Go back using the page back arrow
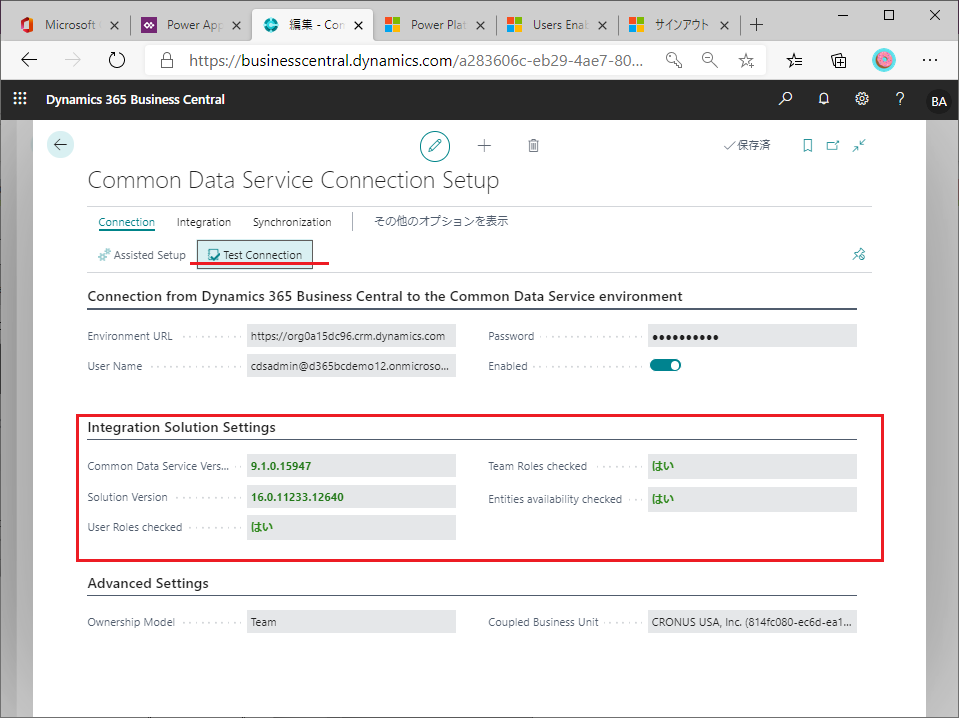This screenshot has height=718, width=959. click(61, 145)
